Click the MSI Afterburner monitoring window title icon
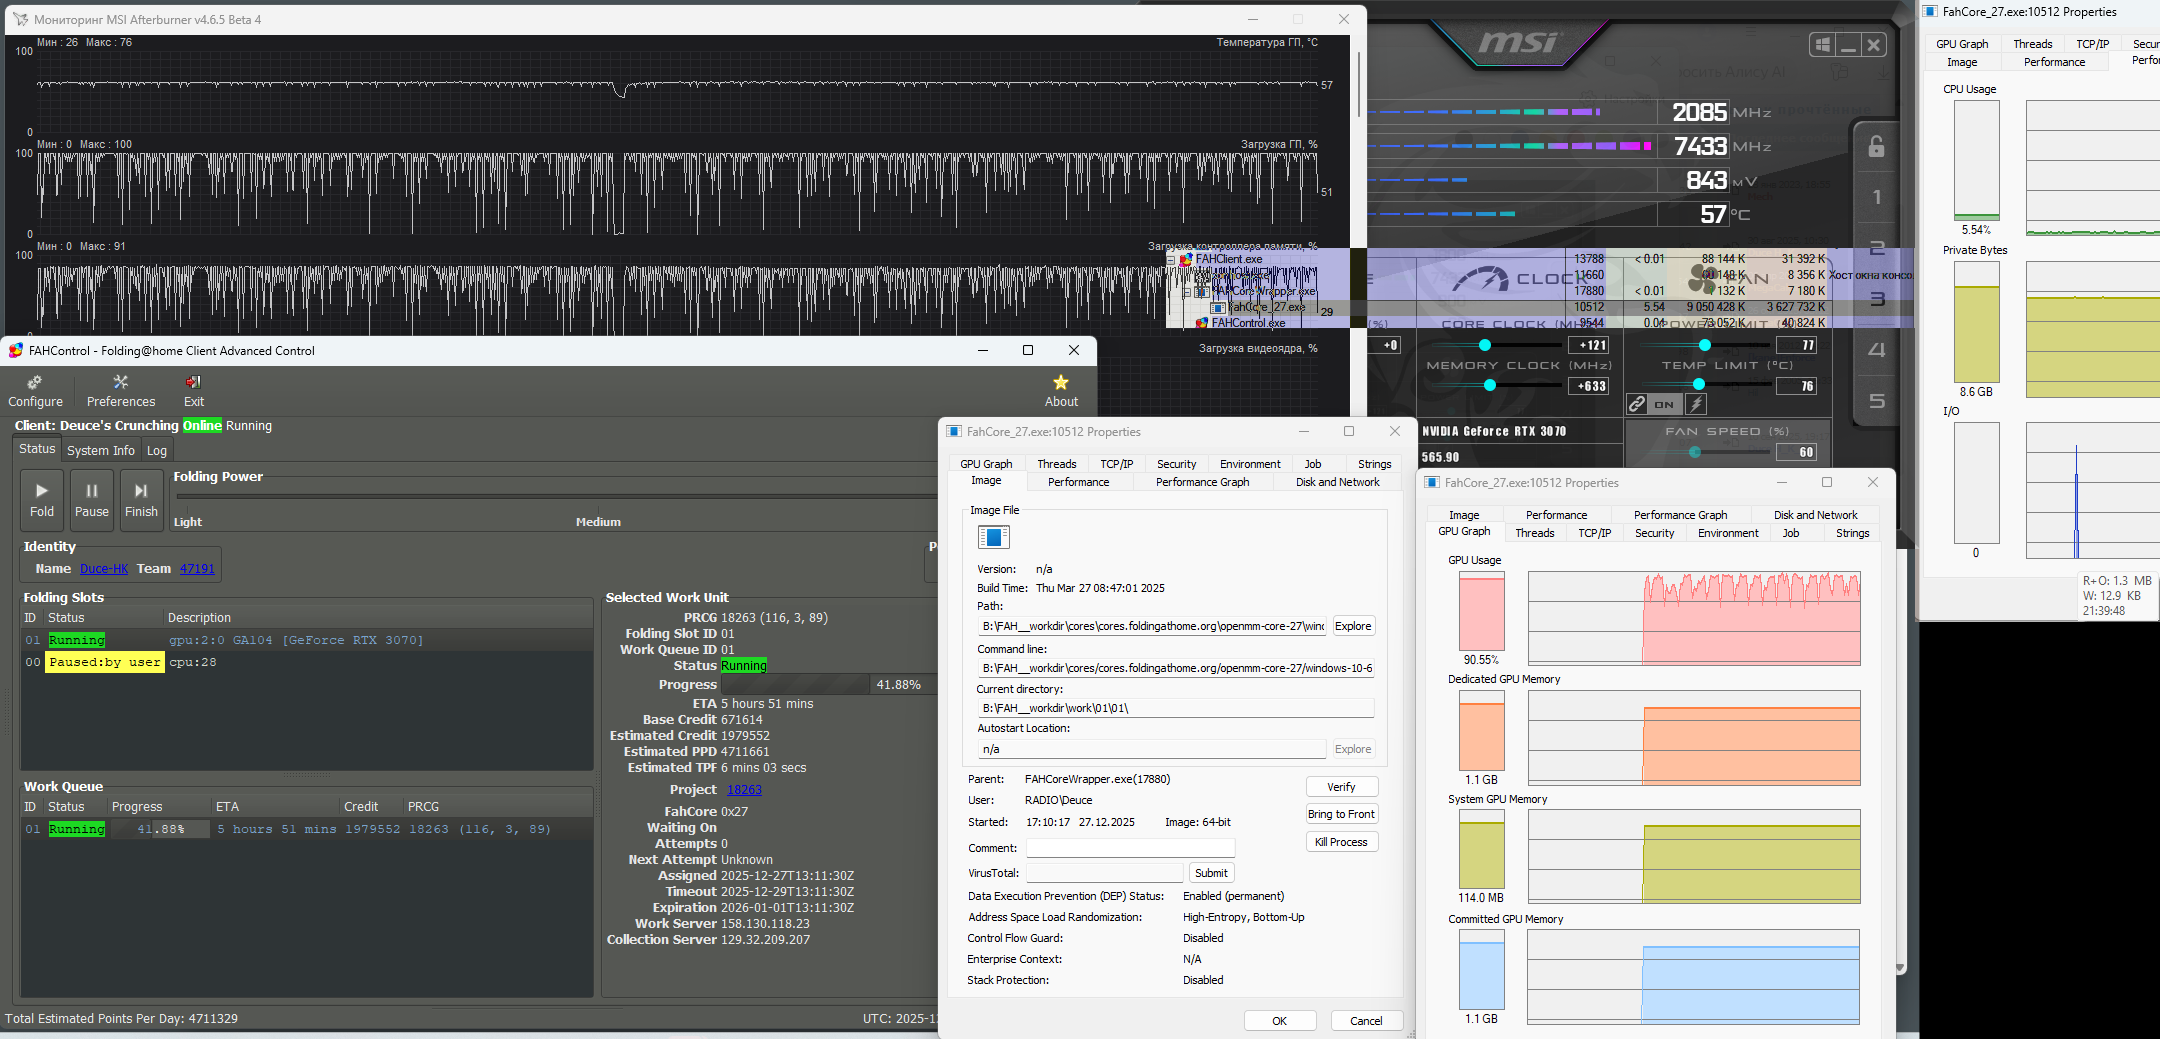Image resolution: width=2160 pixels, height=1039 pixels. [20, 19]
